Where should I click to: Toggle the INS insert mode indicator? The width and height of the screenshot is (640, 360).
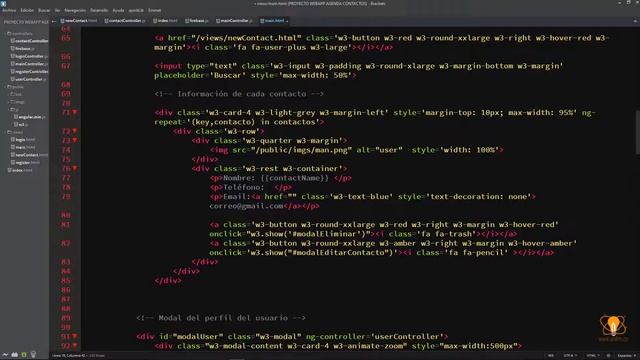click(551, 356)
